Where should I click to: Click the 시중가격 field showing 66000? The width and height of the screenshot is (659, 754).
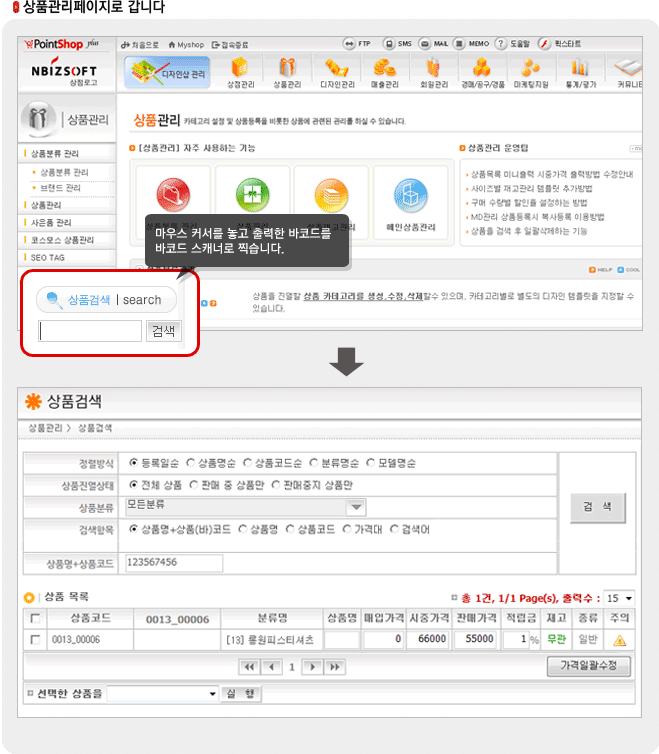pos(429,640)
